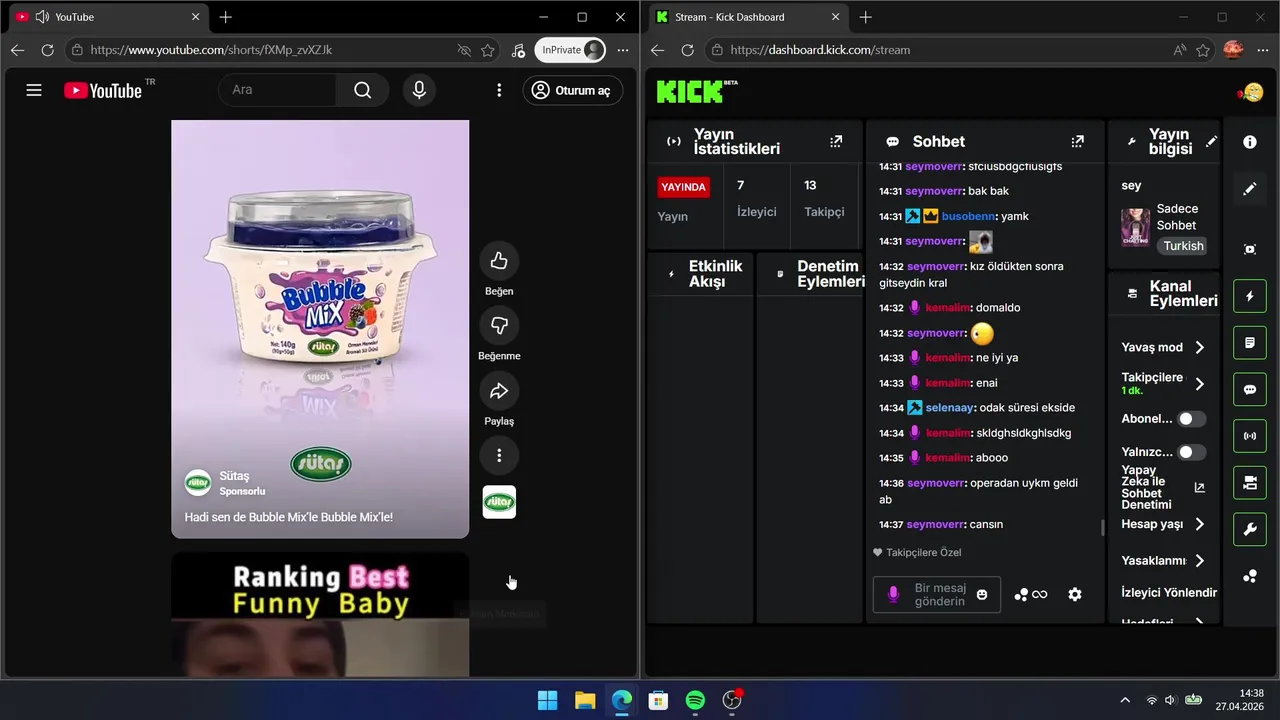Open the Short's three-dot more options
1280x720 pixels.
point(499,456)
